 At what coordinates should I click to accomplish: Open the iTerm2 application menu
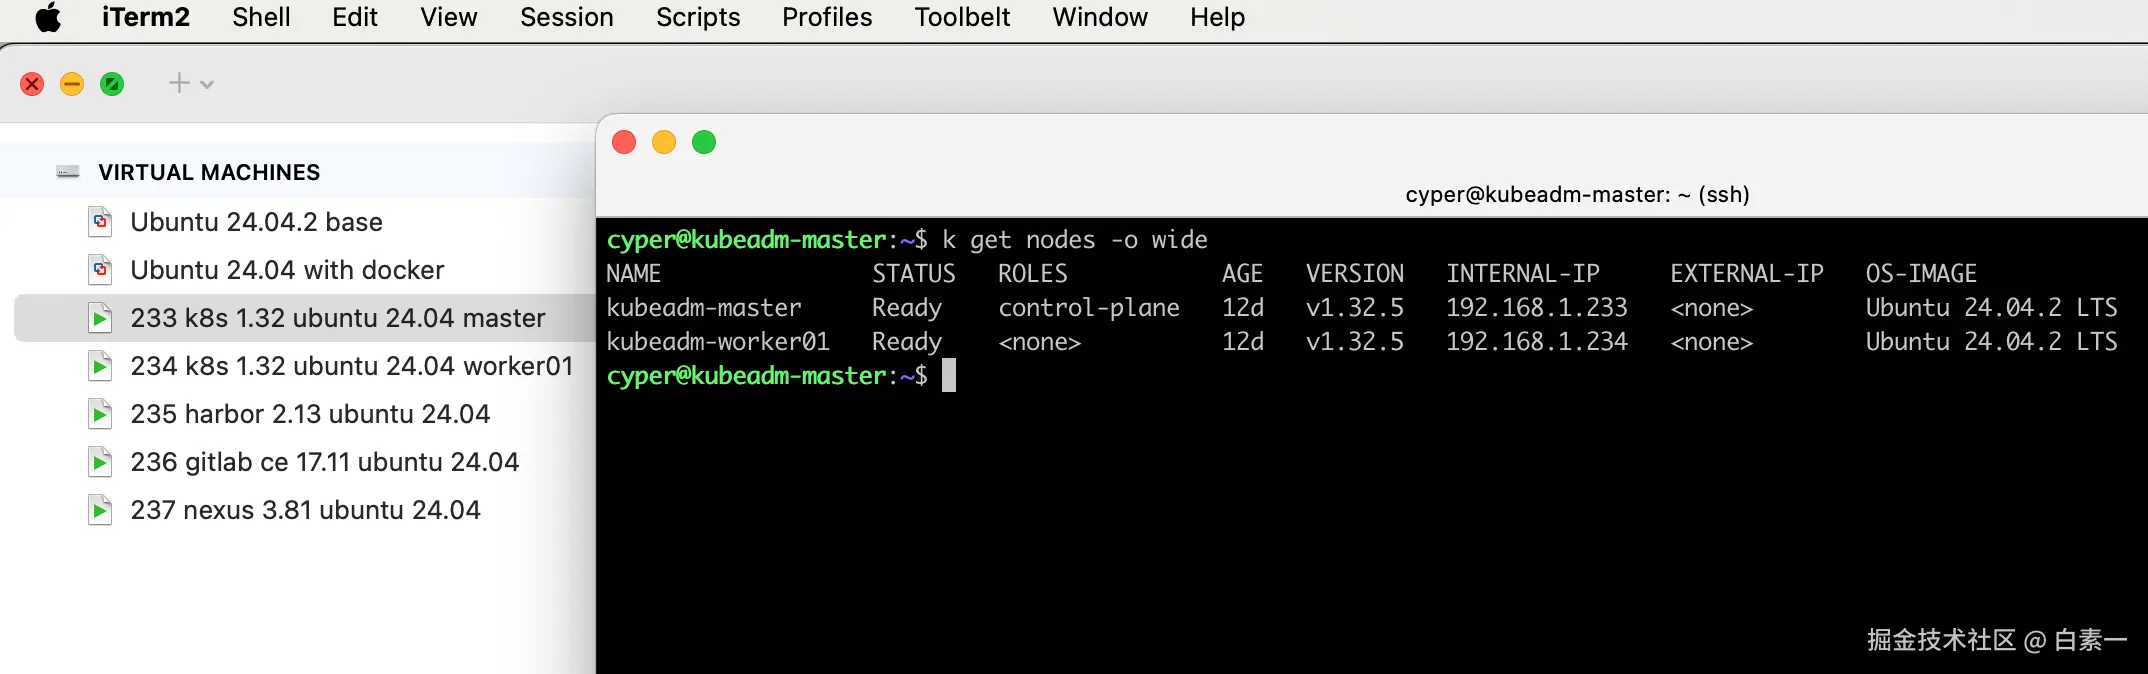tap(146, 18)
